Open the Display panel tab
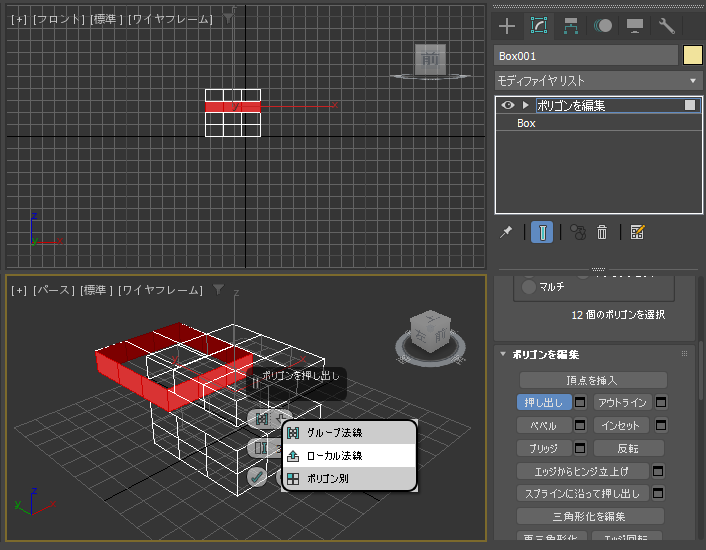The width and height of the screenshot is (706, 550). [x=635, y=26]
